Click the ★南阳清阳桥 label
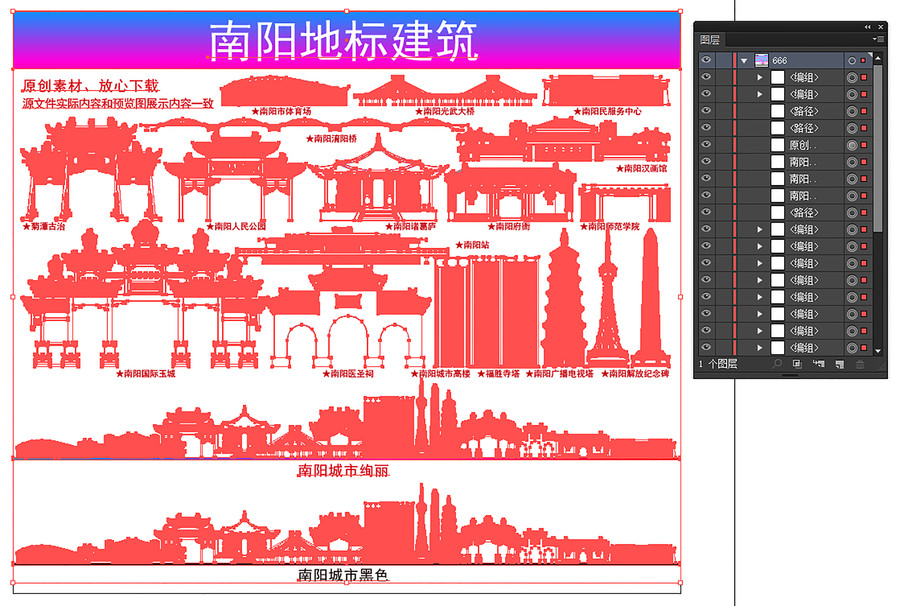Viewport: 900px width, 606px height. (331, 138)
